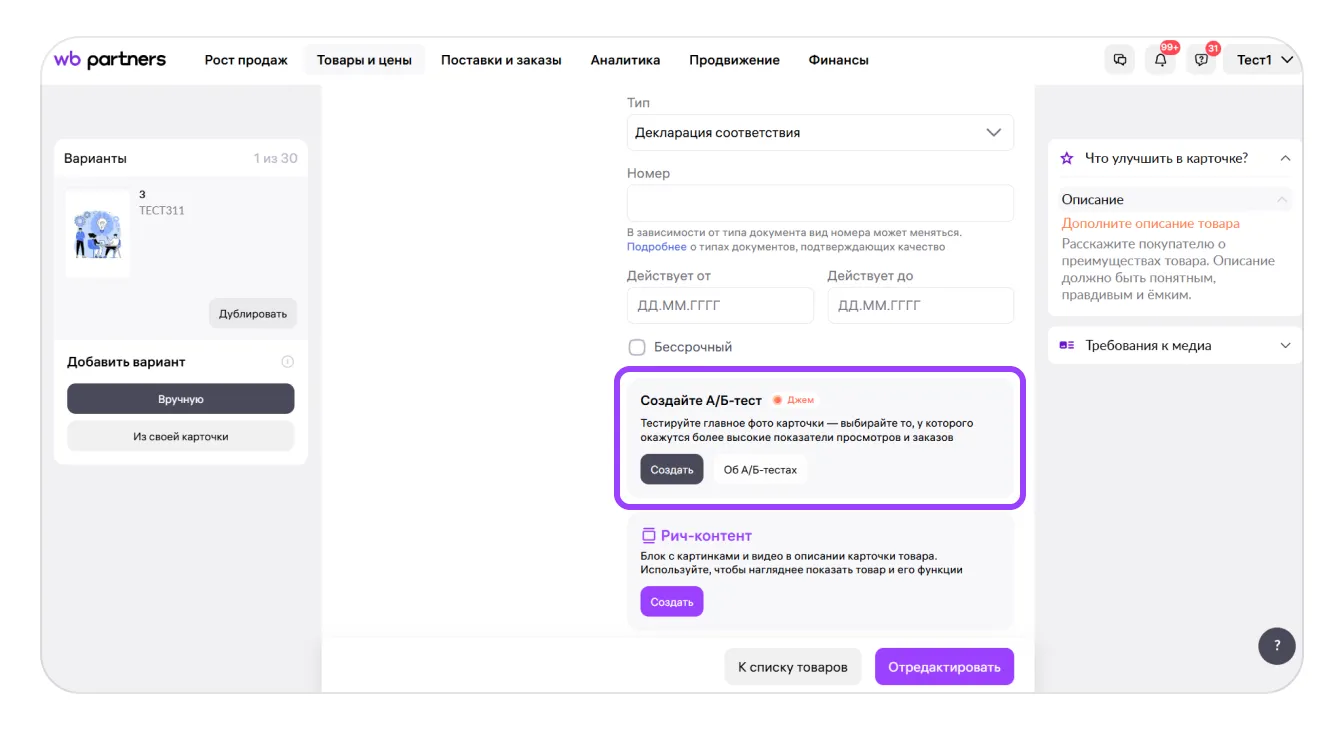The width and height of the screenshot is (1344, 730).
Task: Open the Аналитика menu
Action: pyautogui.click(x=625, y=60)
